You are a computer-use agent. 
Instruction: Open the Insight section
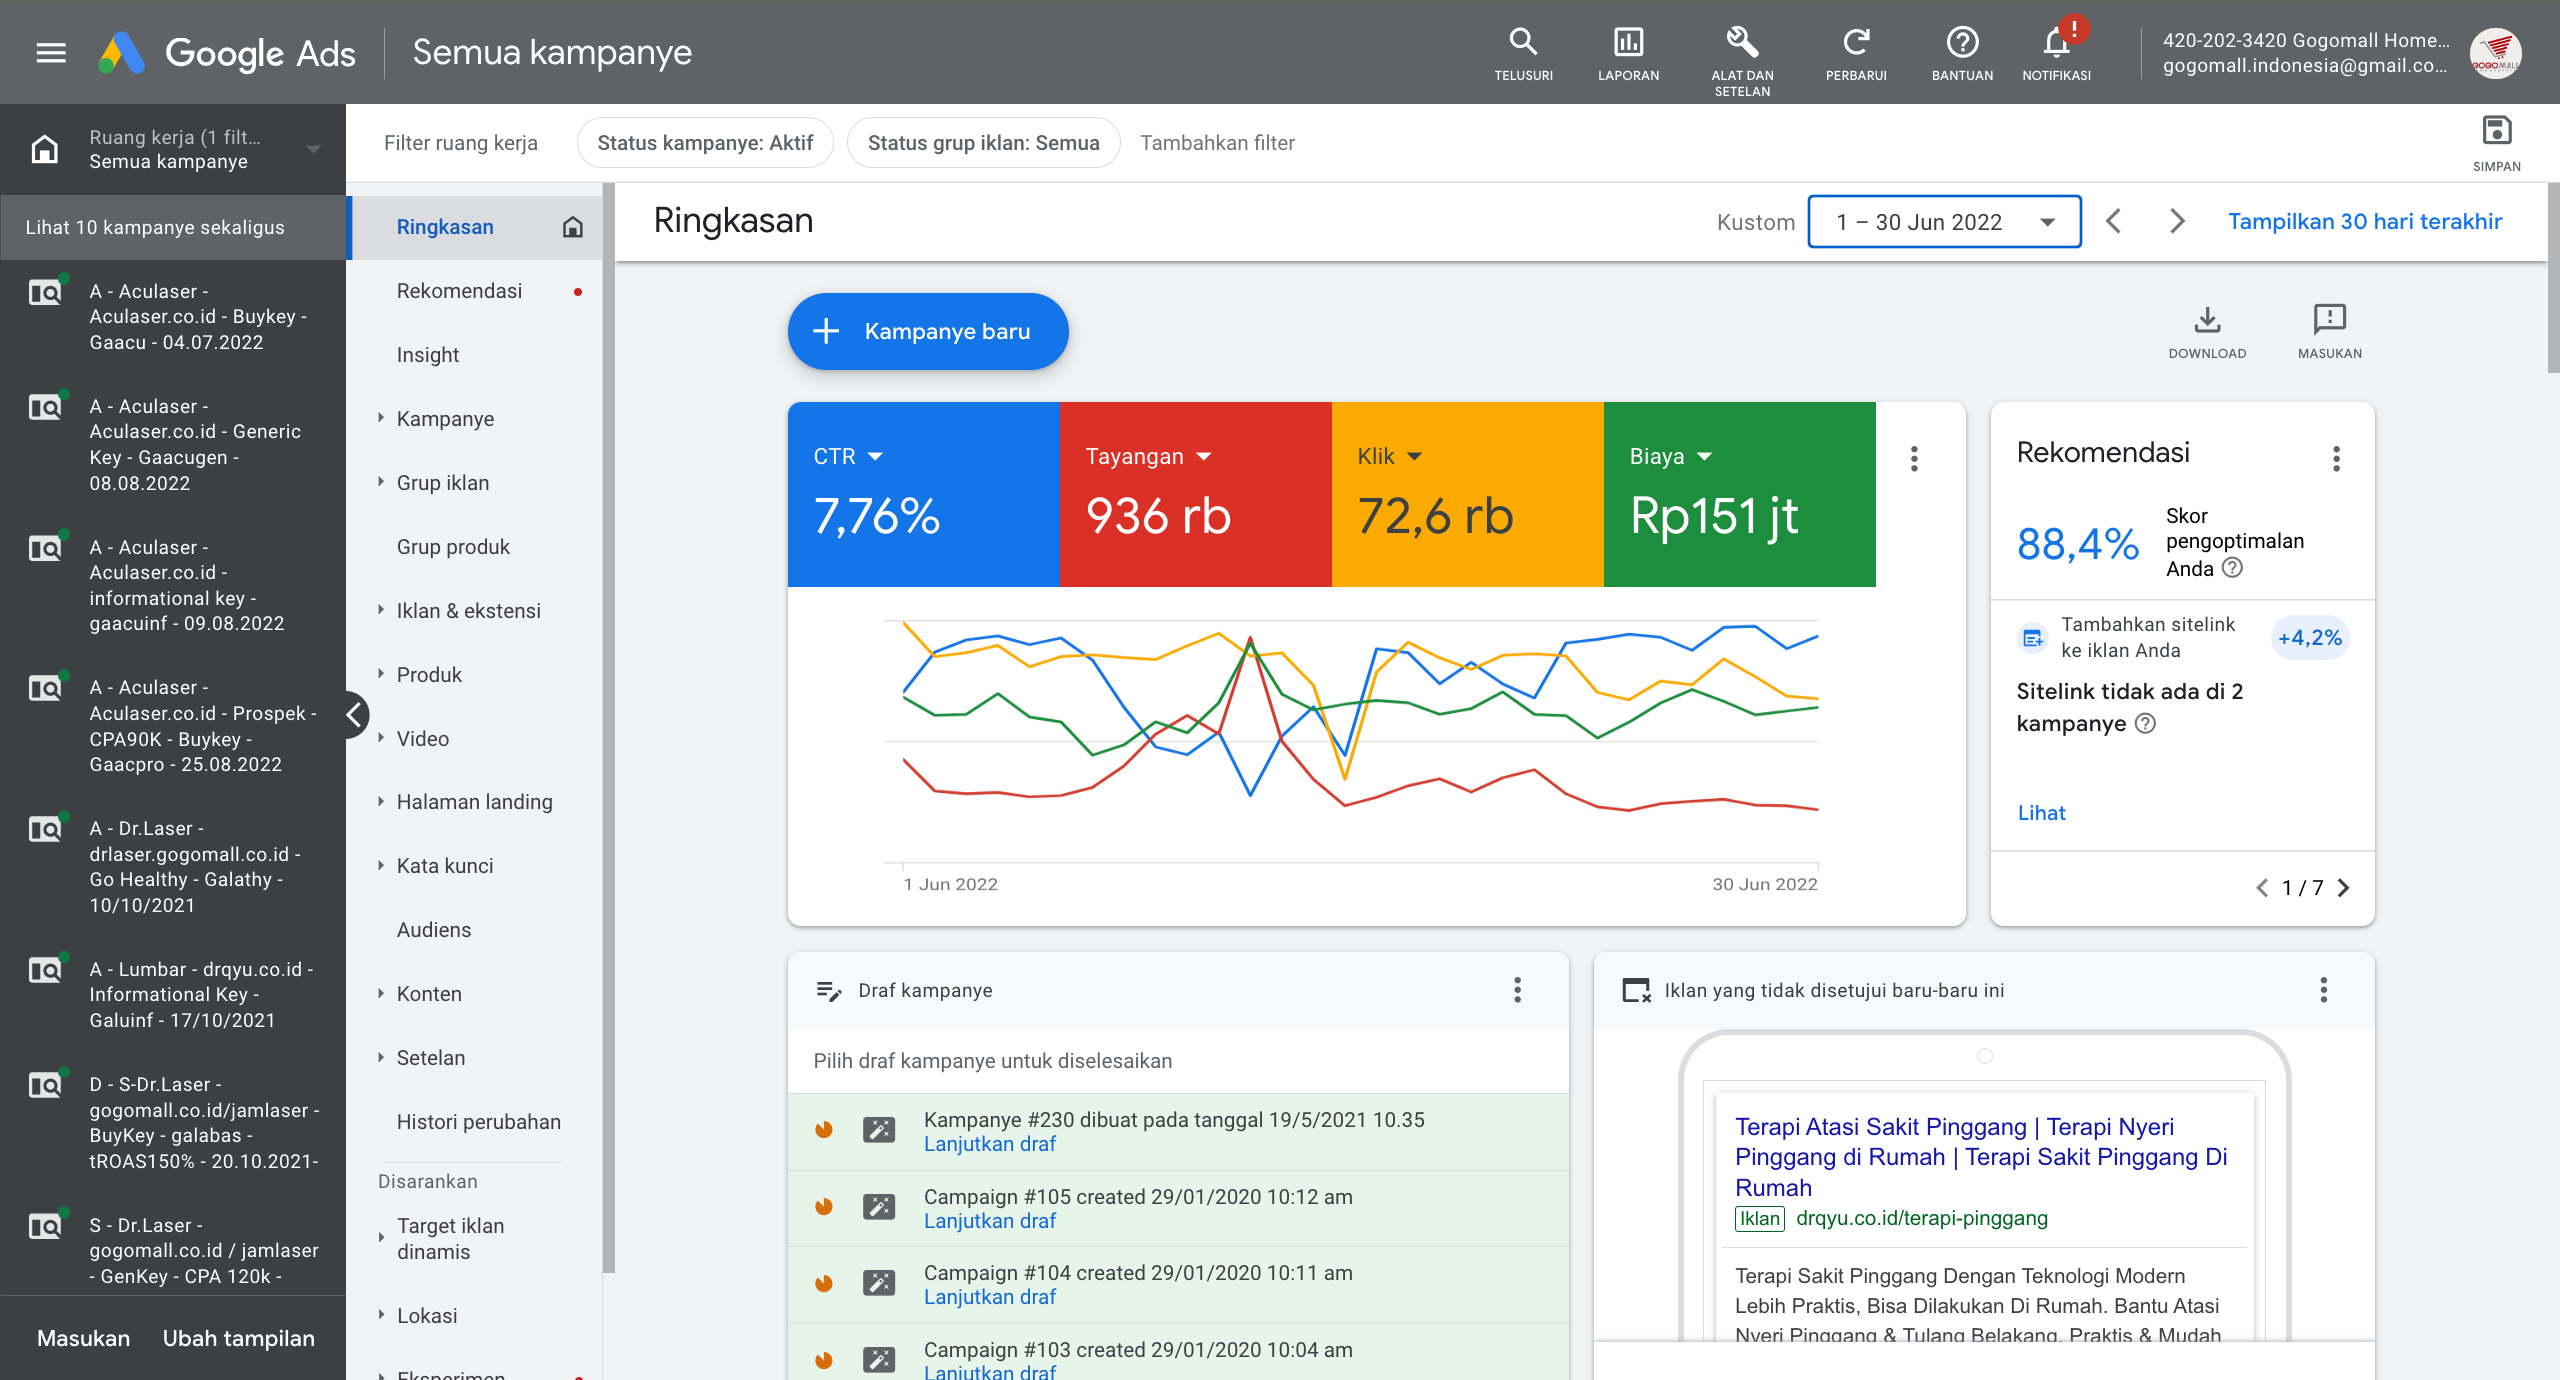tap(428, 354)
